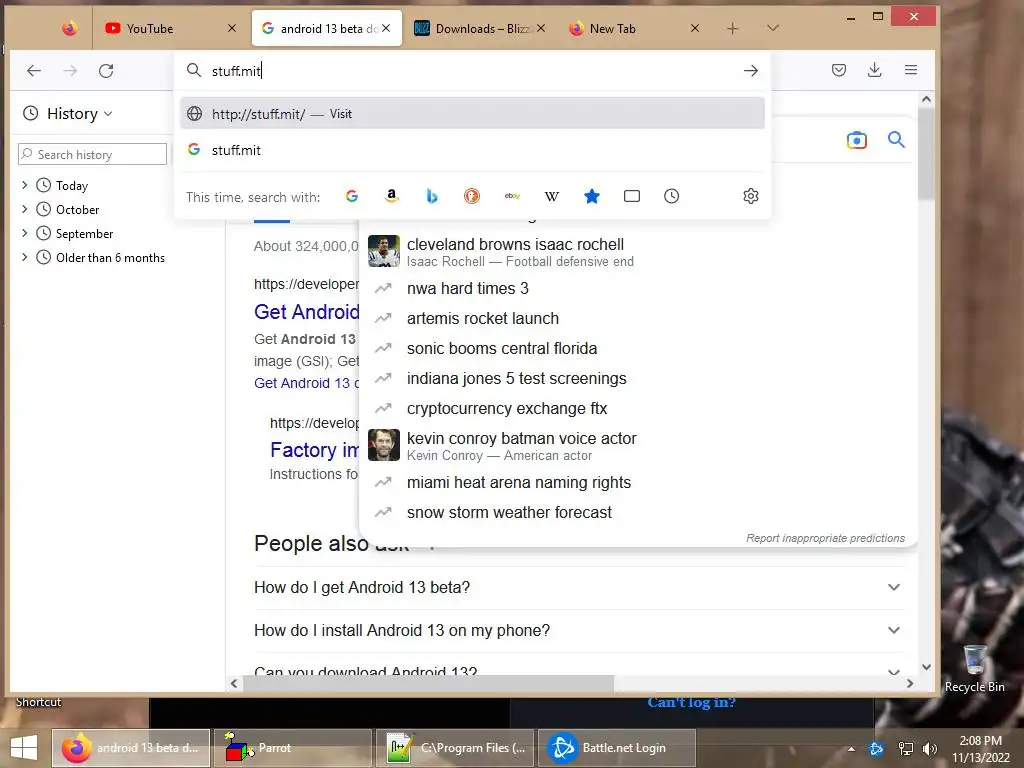Viewport: 1024px width, 768px height.
Task: Open C:\Program Files taskbar button
Action: 455,748
